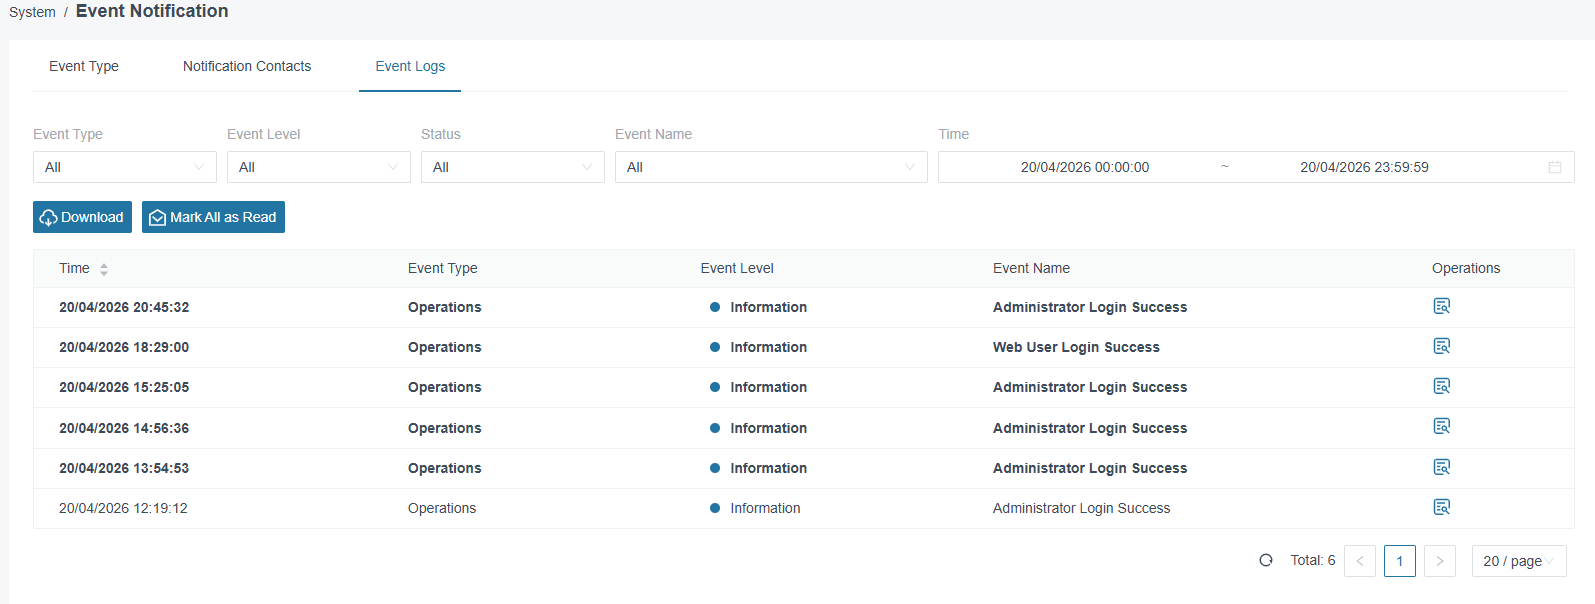Open the Event Type filter dropdown
Viewport: 1595px width, 604px height.
125,167
